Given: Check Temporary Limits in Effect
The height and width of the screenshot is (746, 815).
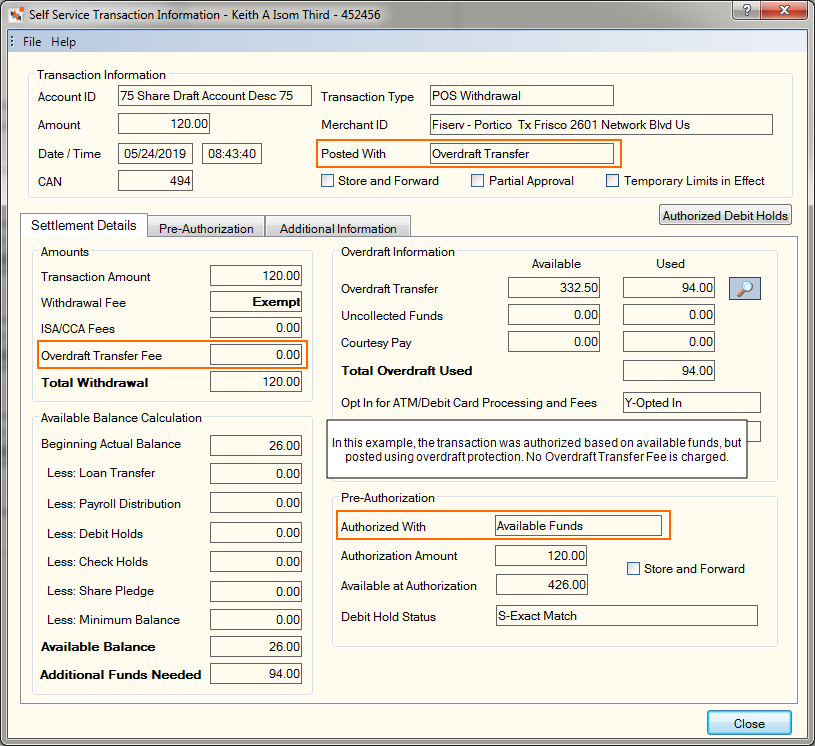Looking at the screenshot, I should pyautogui.click(x=612, y=180).
